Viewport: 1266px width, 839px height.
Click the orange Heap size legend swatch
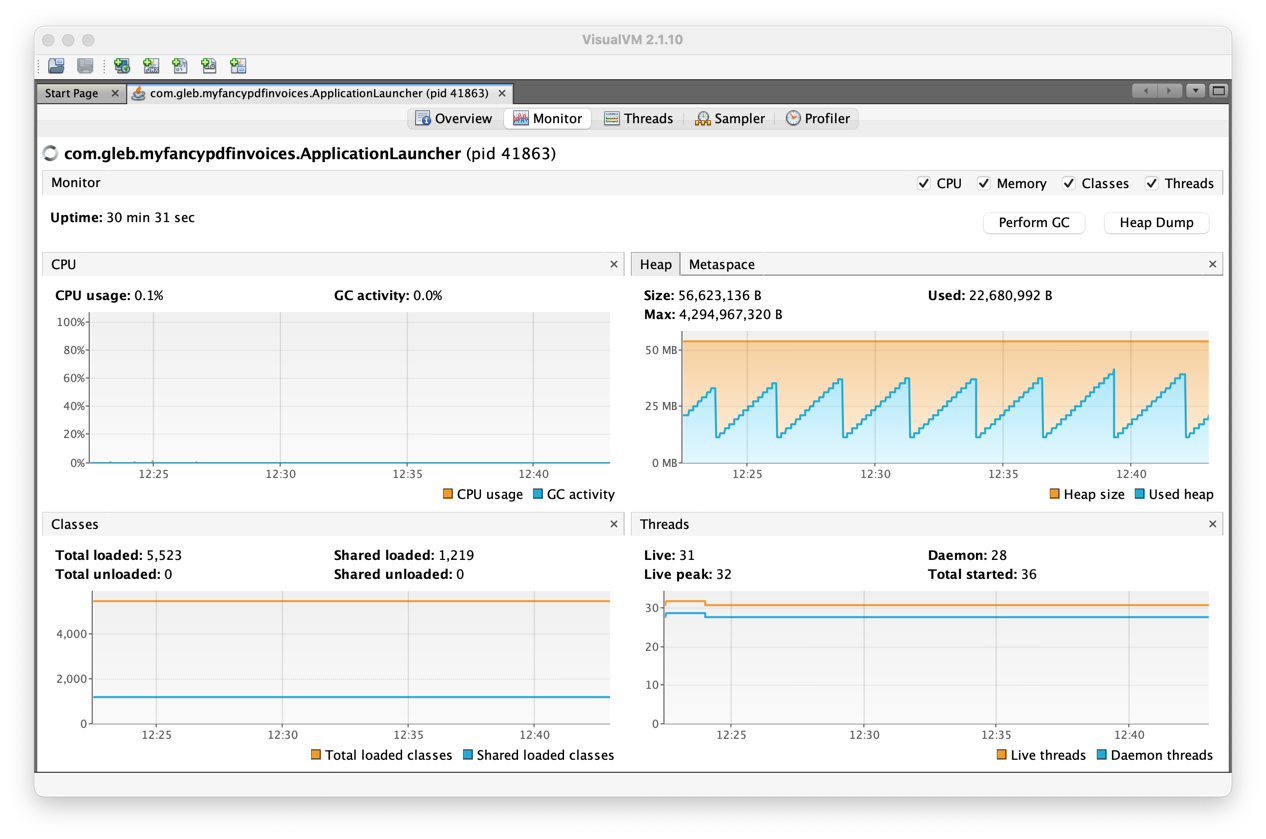[1054, 494]
